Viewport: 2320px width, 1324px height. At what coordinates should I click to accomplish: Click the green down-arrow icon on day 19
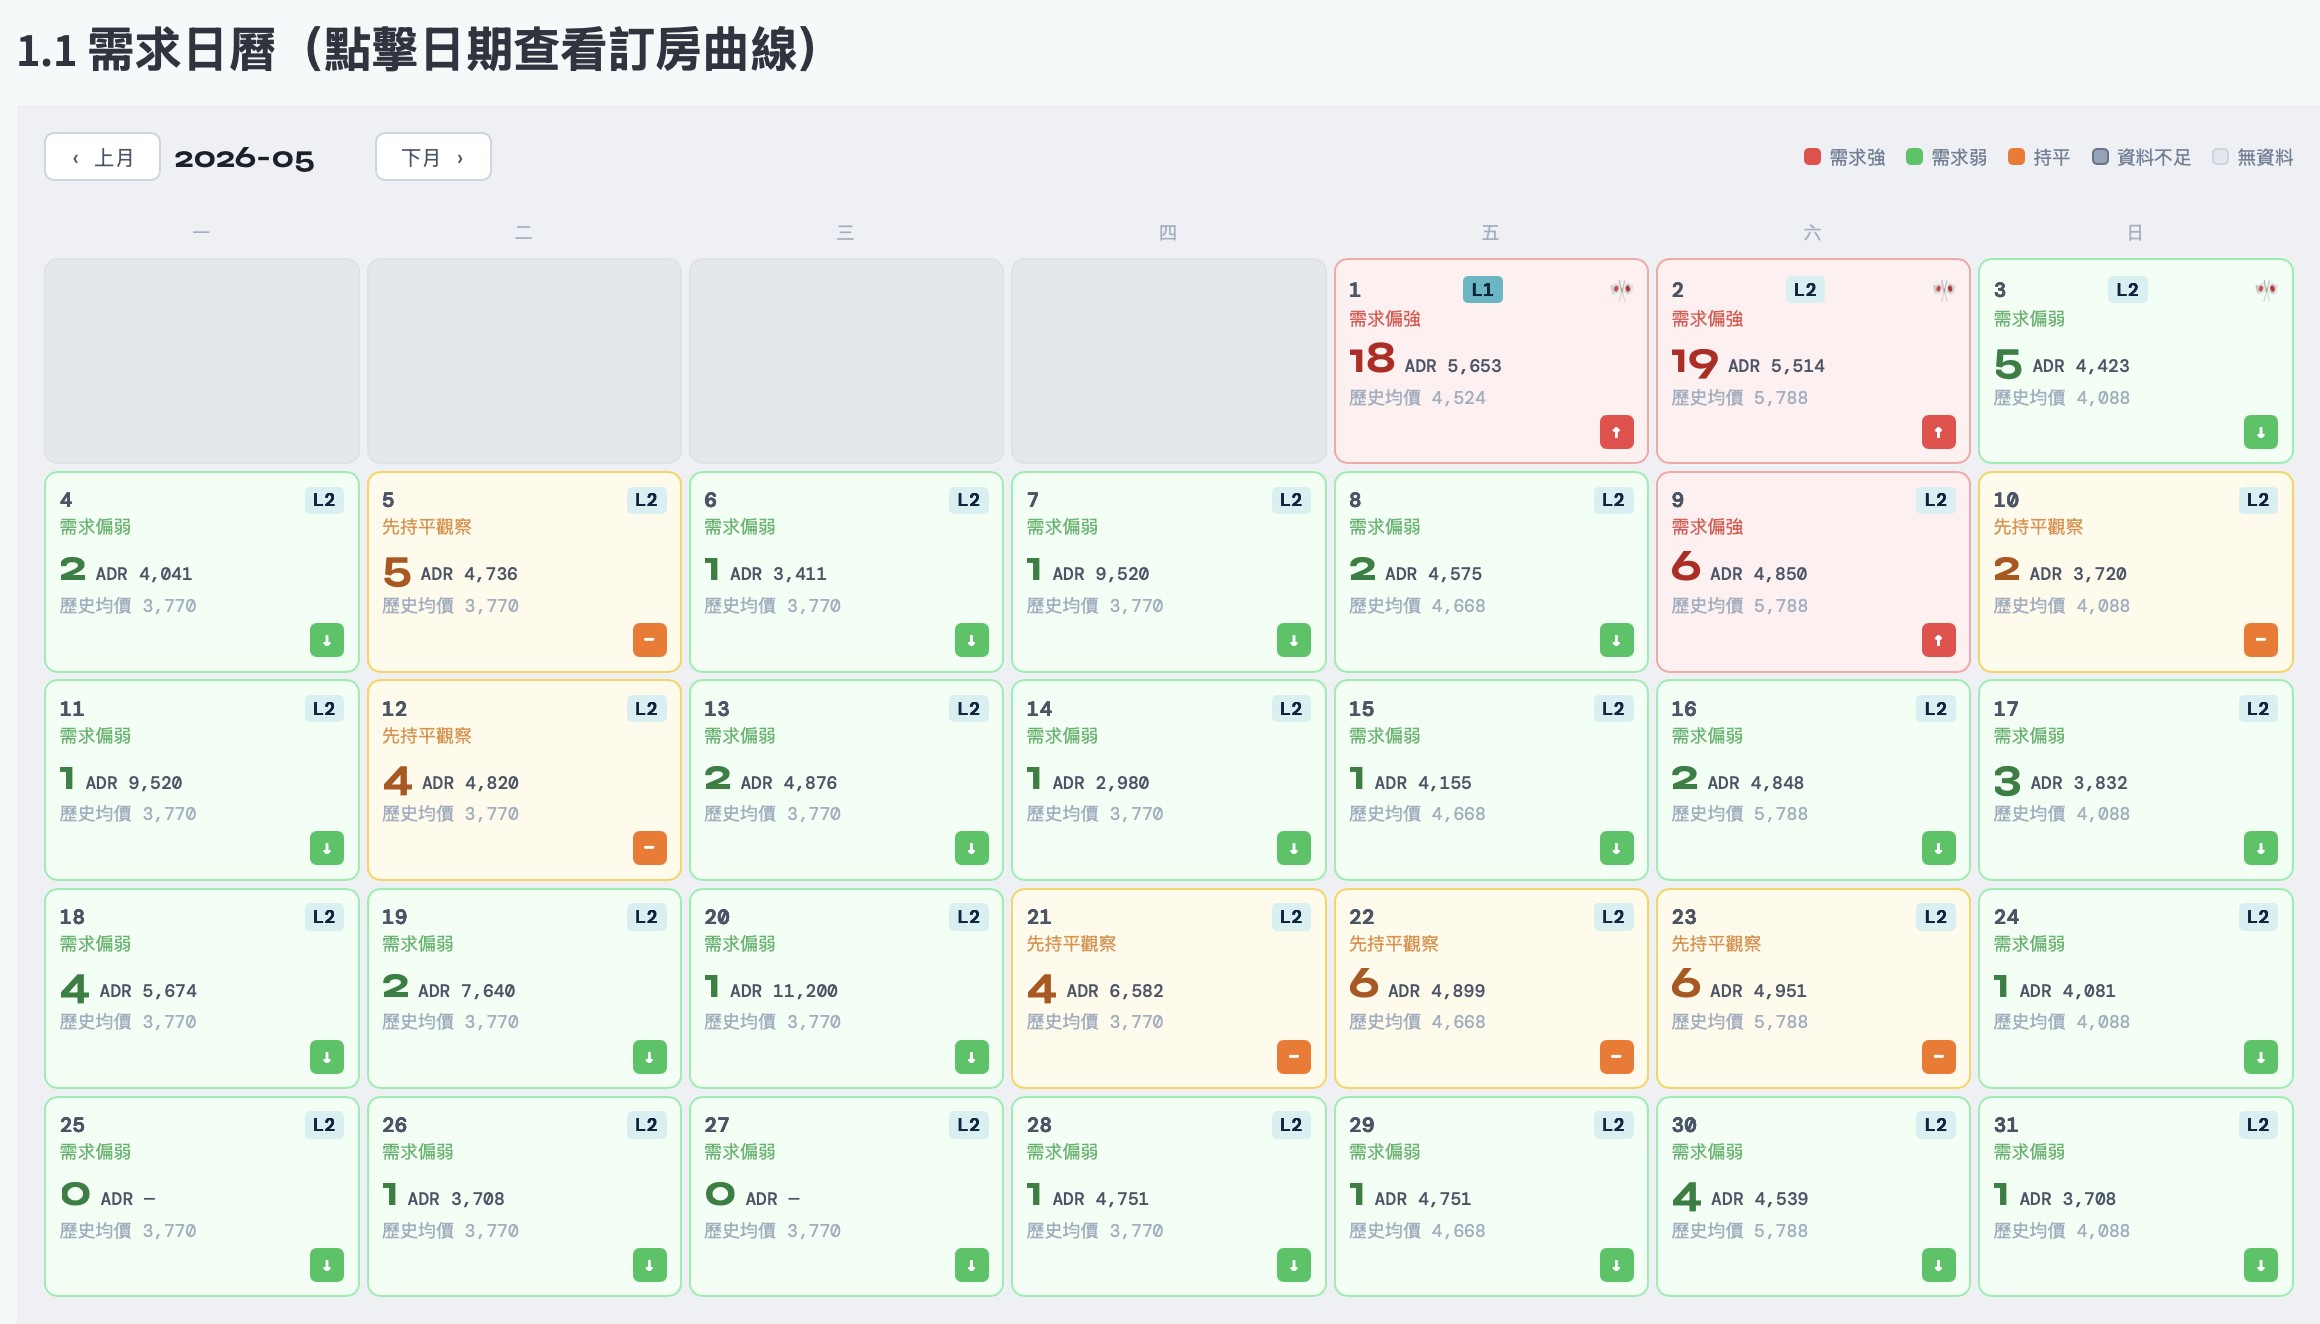coord(649,1057)
